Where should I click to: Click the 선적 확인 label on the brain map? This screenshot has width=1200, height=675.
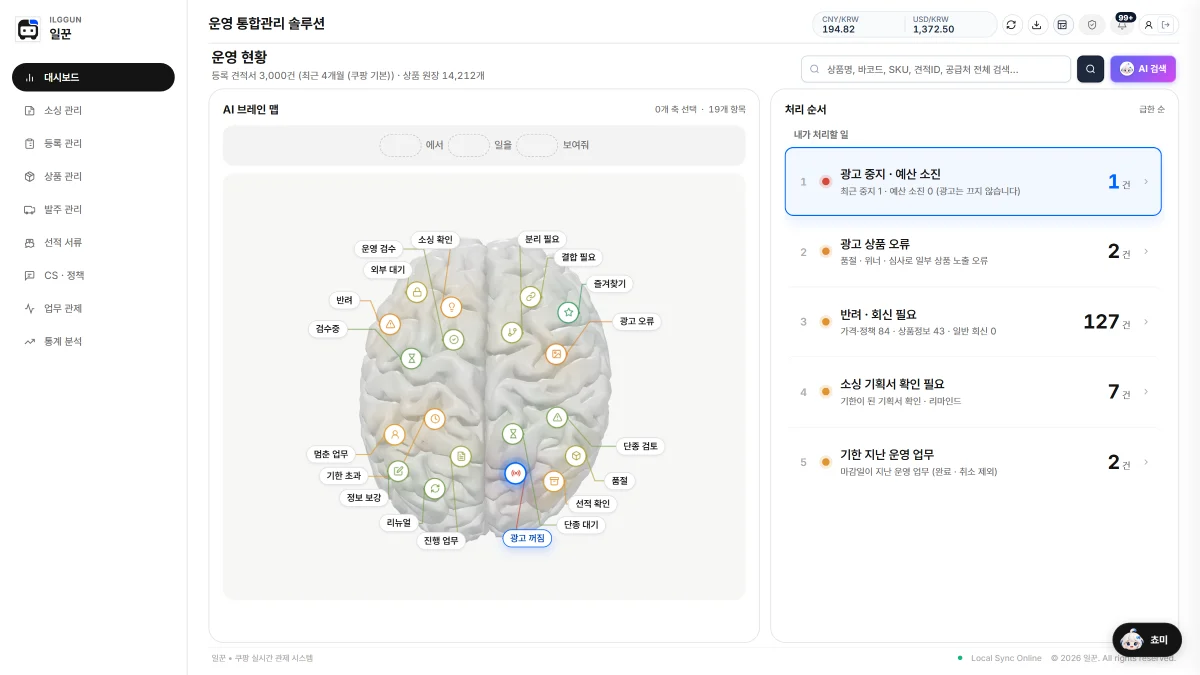[x=593, y=503]
